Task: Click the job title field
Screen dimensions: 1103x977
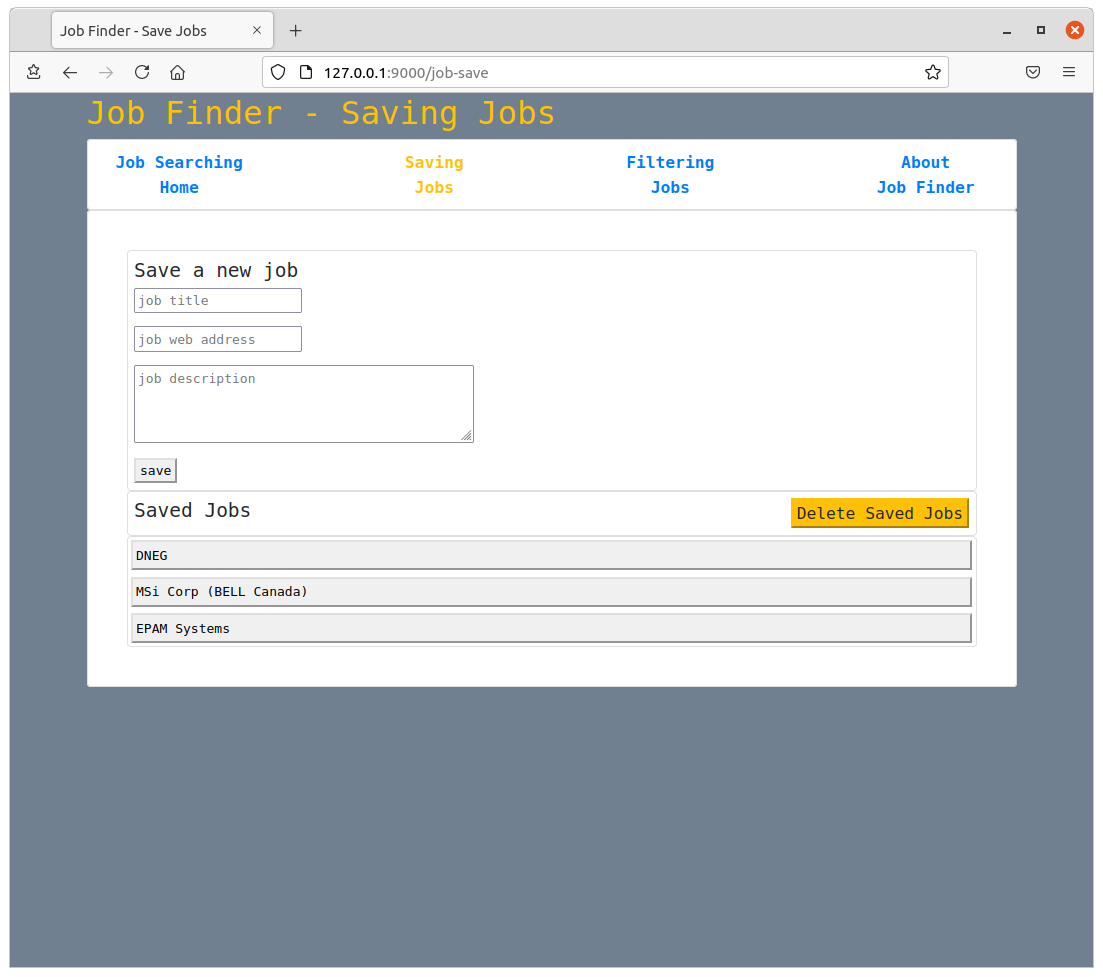Action: (x=218, y=300)
